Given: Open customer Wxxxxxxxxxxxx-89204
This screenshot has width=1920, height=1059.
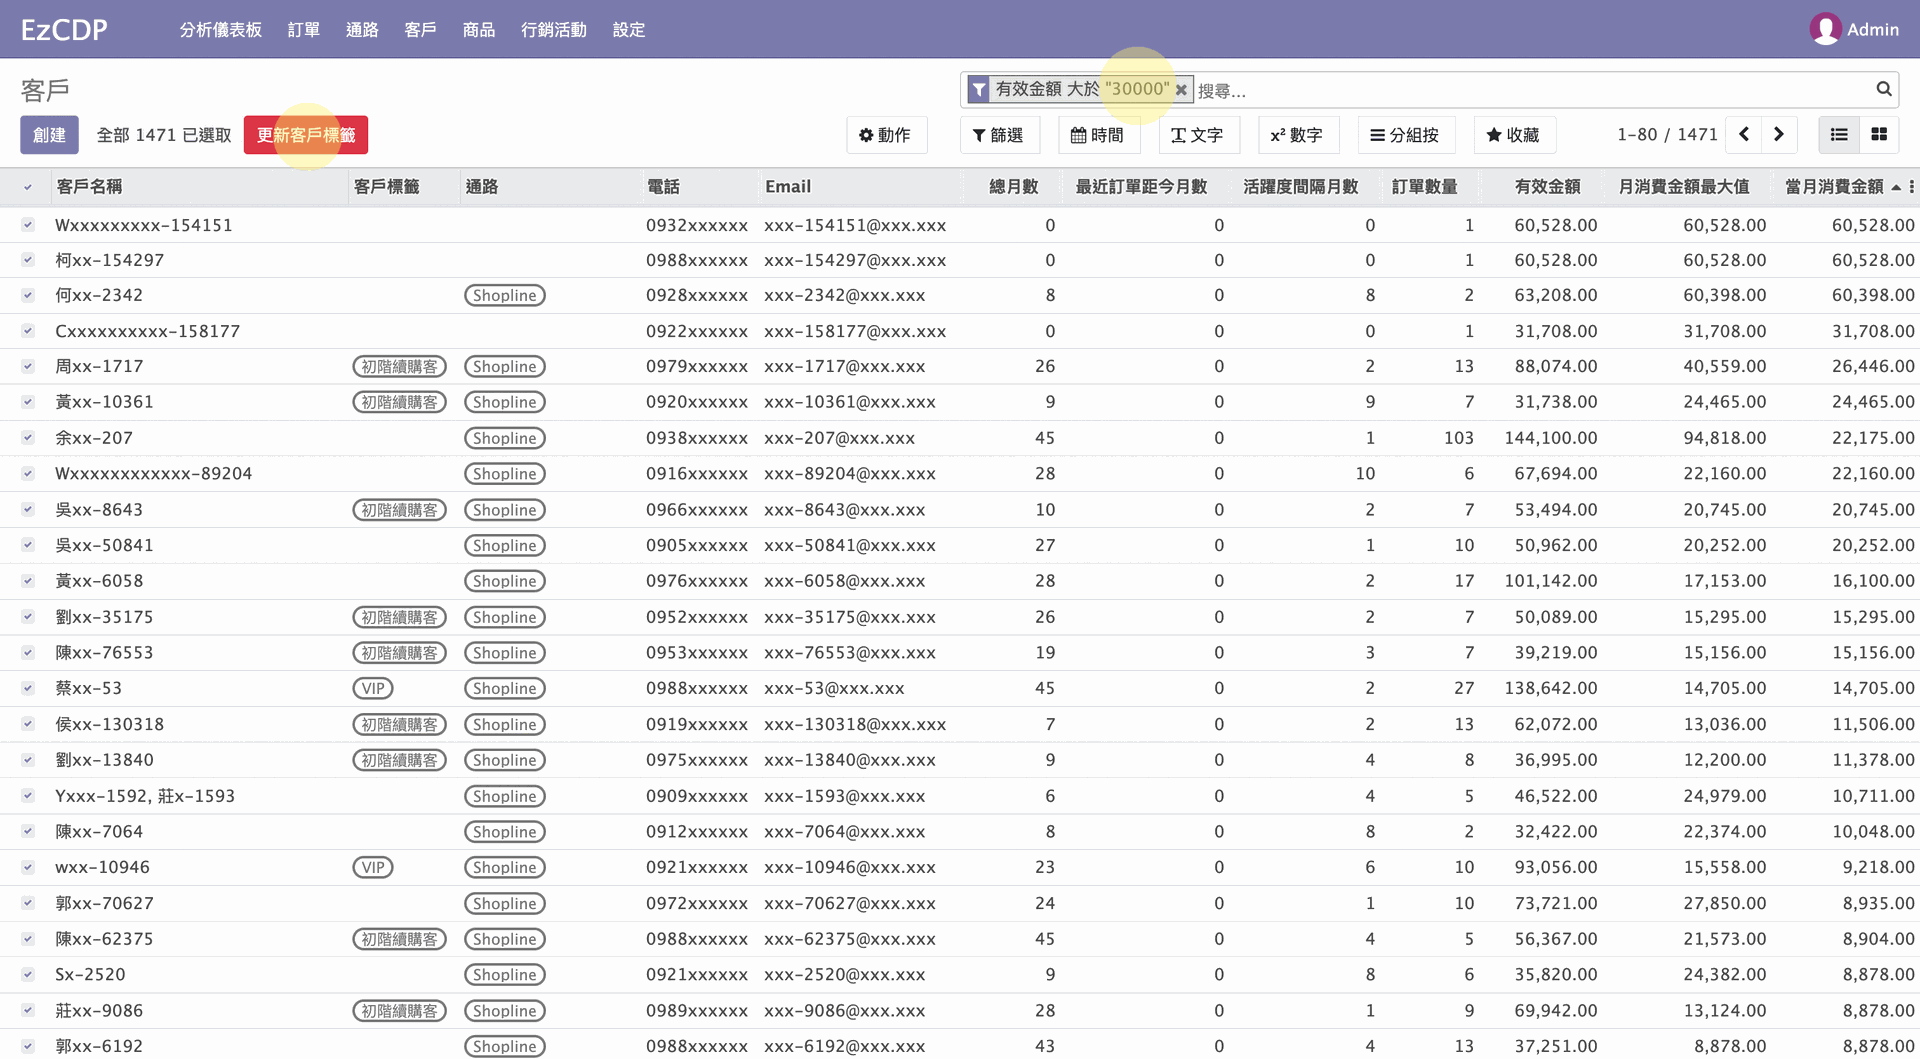Looking at the screenshot, I should (x=153, y=474).
